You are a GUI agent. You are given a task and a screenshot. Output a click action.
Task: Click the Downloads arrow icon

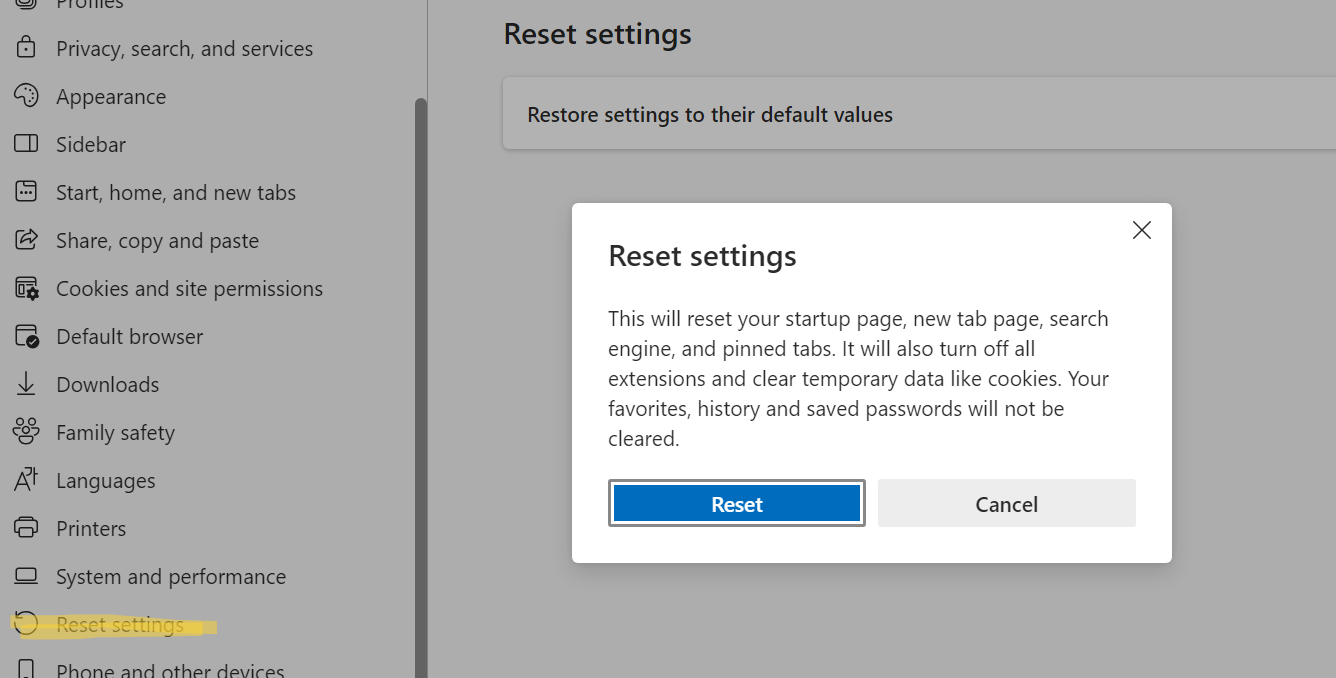[x=26, y=384]
